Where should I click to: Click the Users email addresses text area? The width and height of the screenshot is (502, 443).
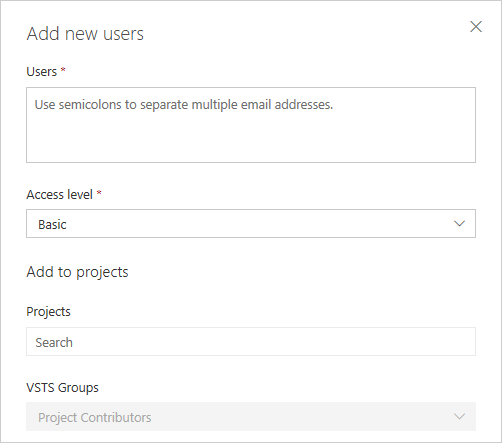point(251,125)
